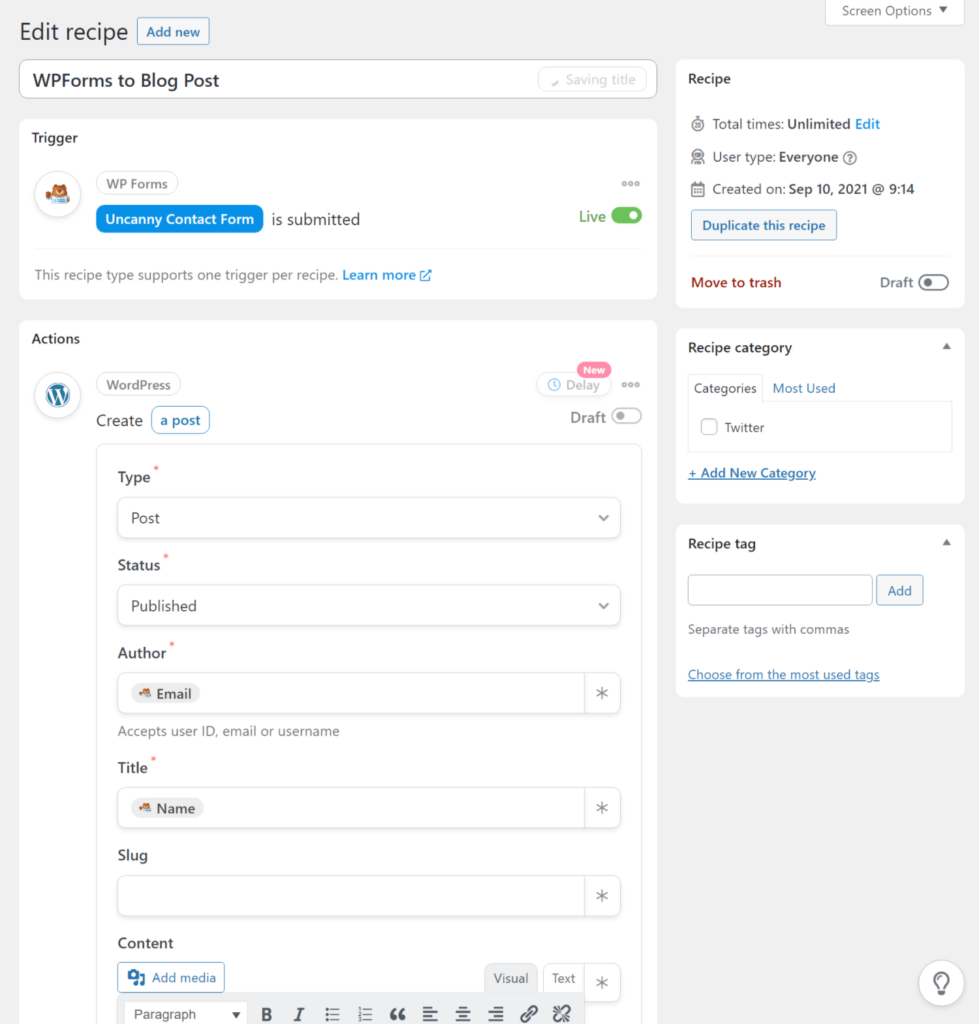Click Duplicate this recipe button
Image resolution: width=979 pixels, height=1024 pixels.
pyautogui.click(x=763, y=225)
